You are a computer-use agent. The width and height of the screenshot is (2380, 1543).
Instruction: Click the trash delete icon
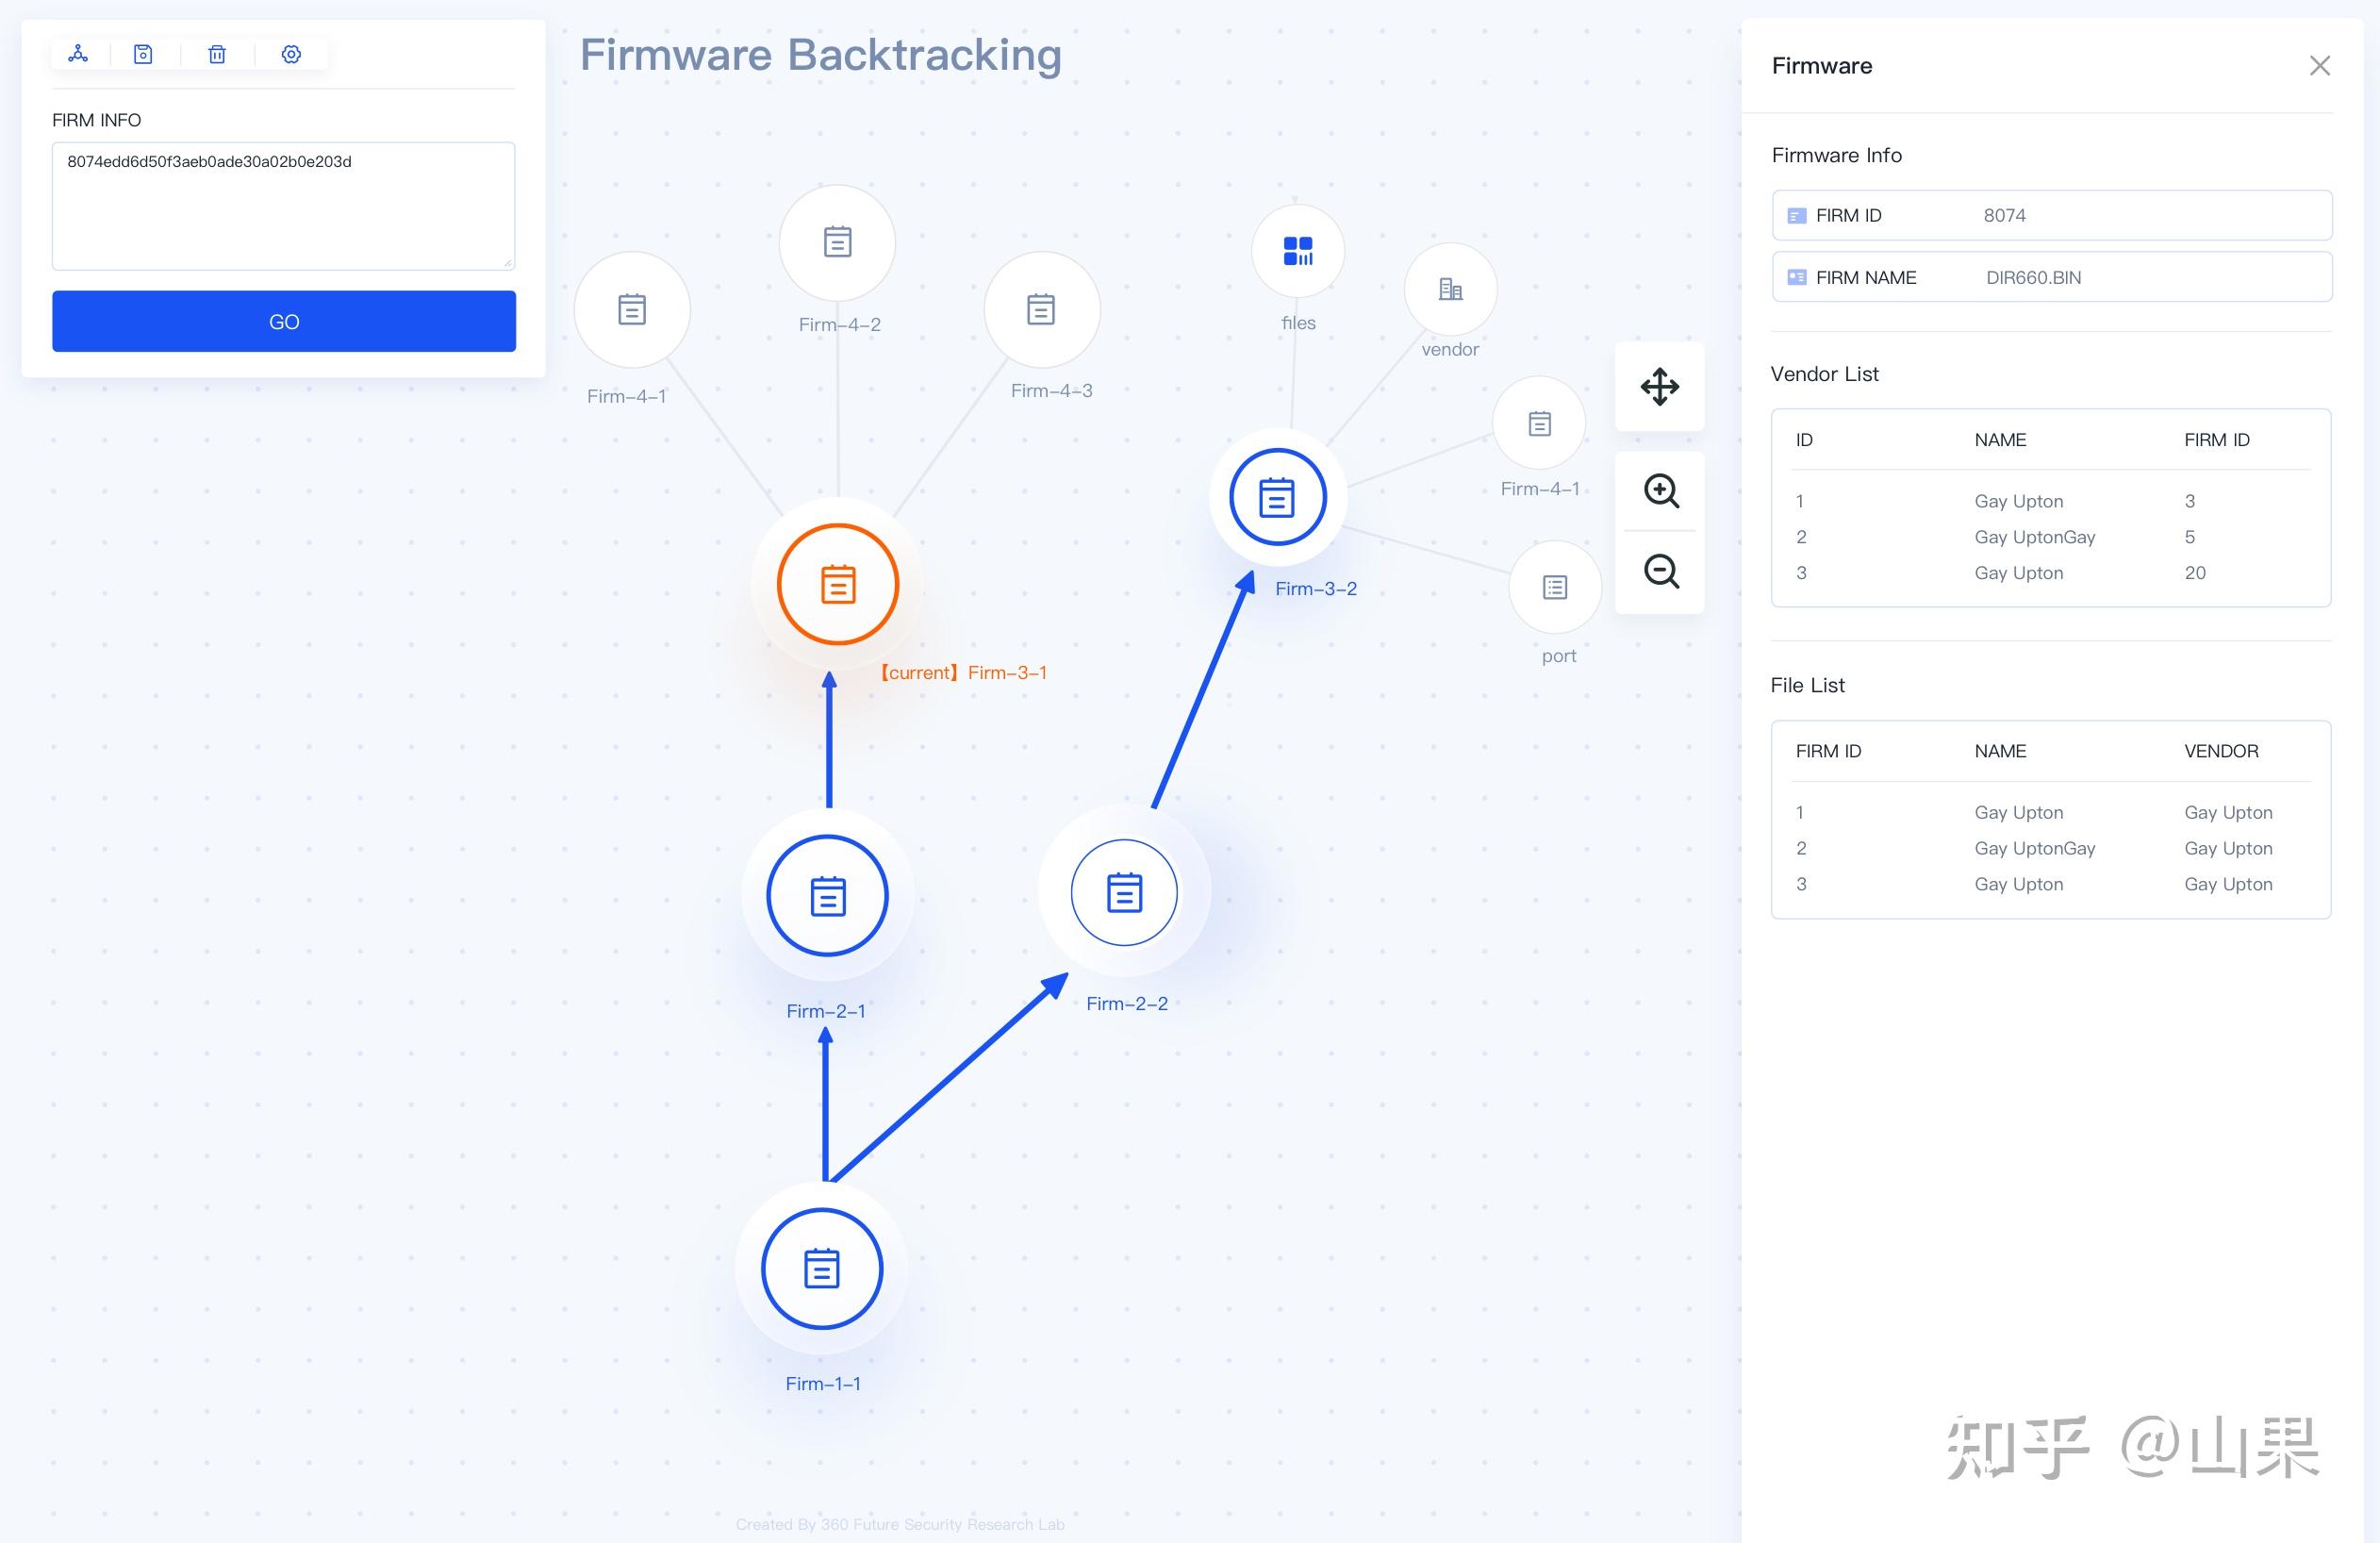217,54
